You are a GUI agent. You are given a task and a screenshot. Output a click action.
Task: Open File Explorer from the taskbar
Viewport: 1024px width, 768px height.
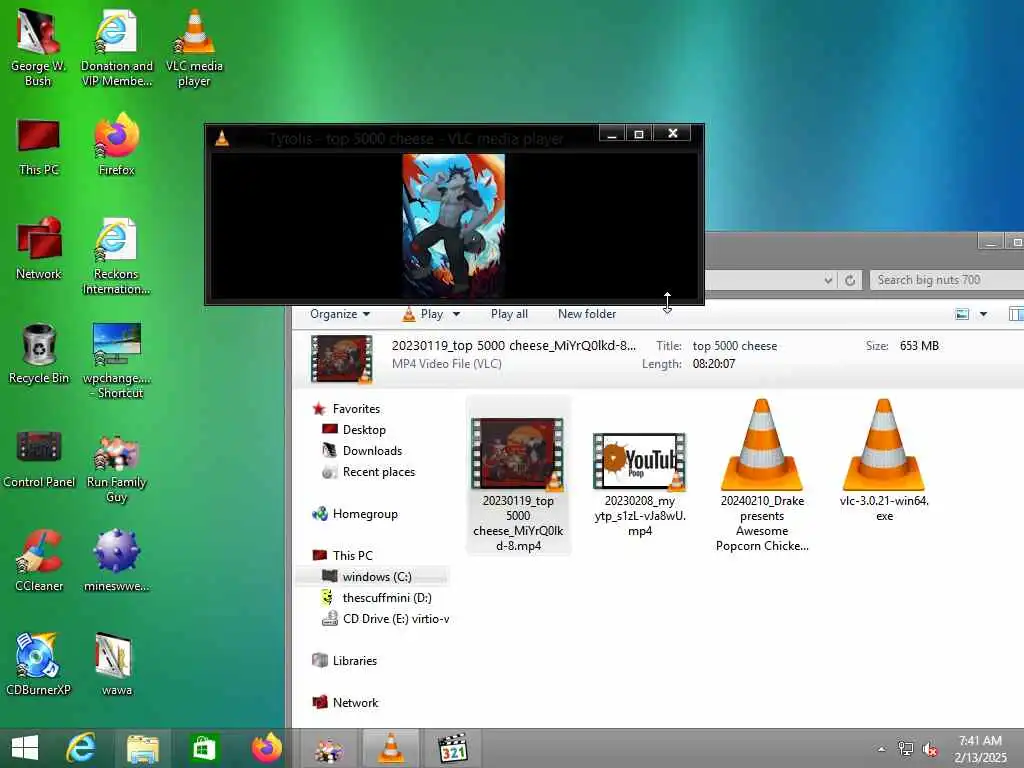[x=142, y=748]
